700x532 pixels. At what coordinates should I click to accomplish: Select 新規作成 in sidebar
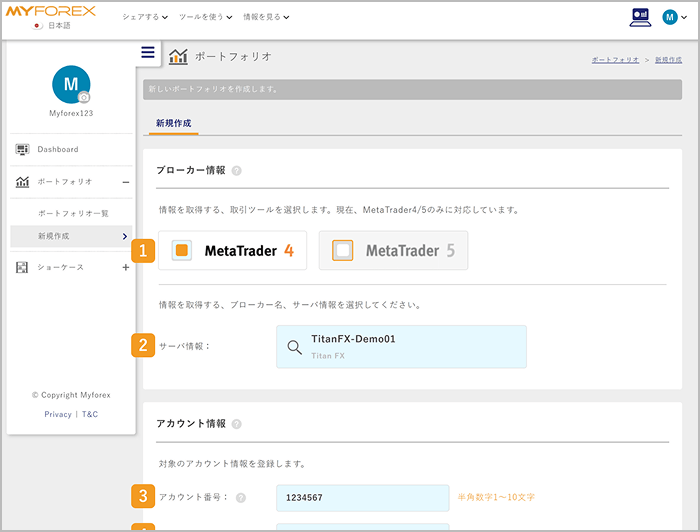point(71,236)
